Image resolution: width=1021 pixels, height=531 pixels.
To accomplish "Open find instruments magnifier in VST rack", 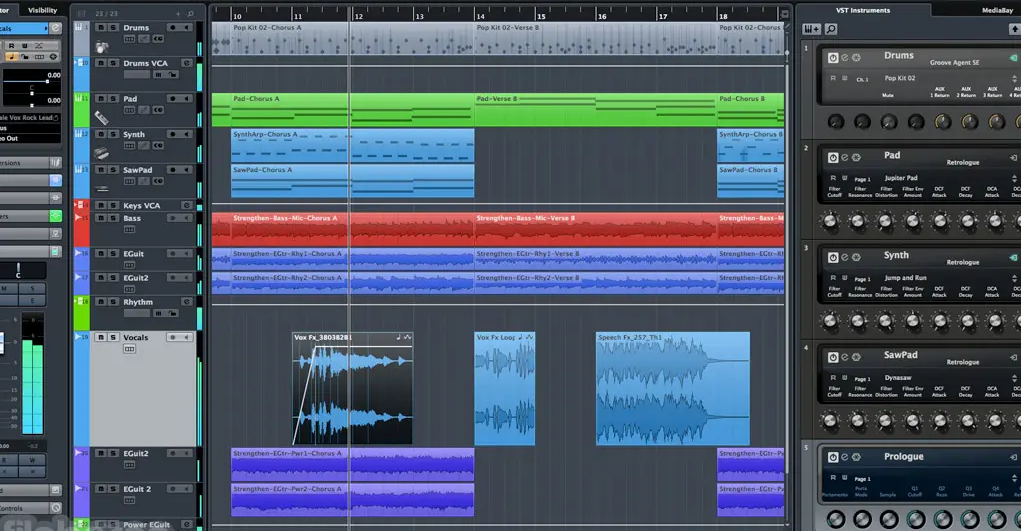I will pos(831,29).
